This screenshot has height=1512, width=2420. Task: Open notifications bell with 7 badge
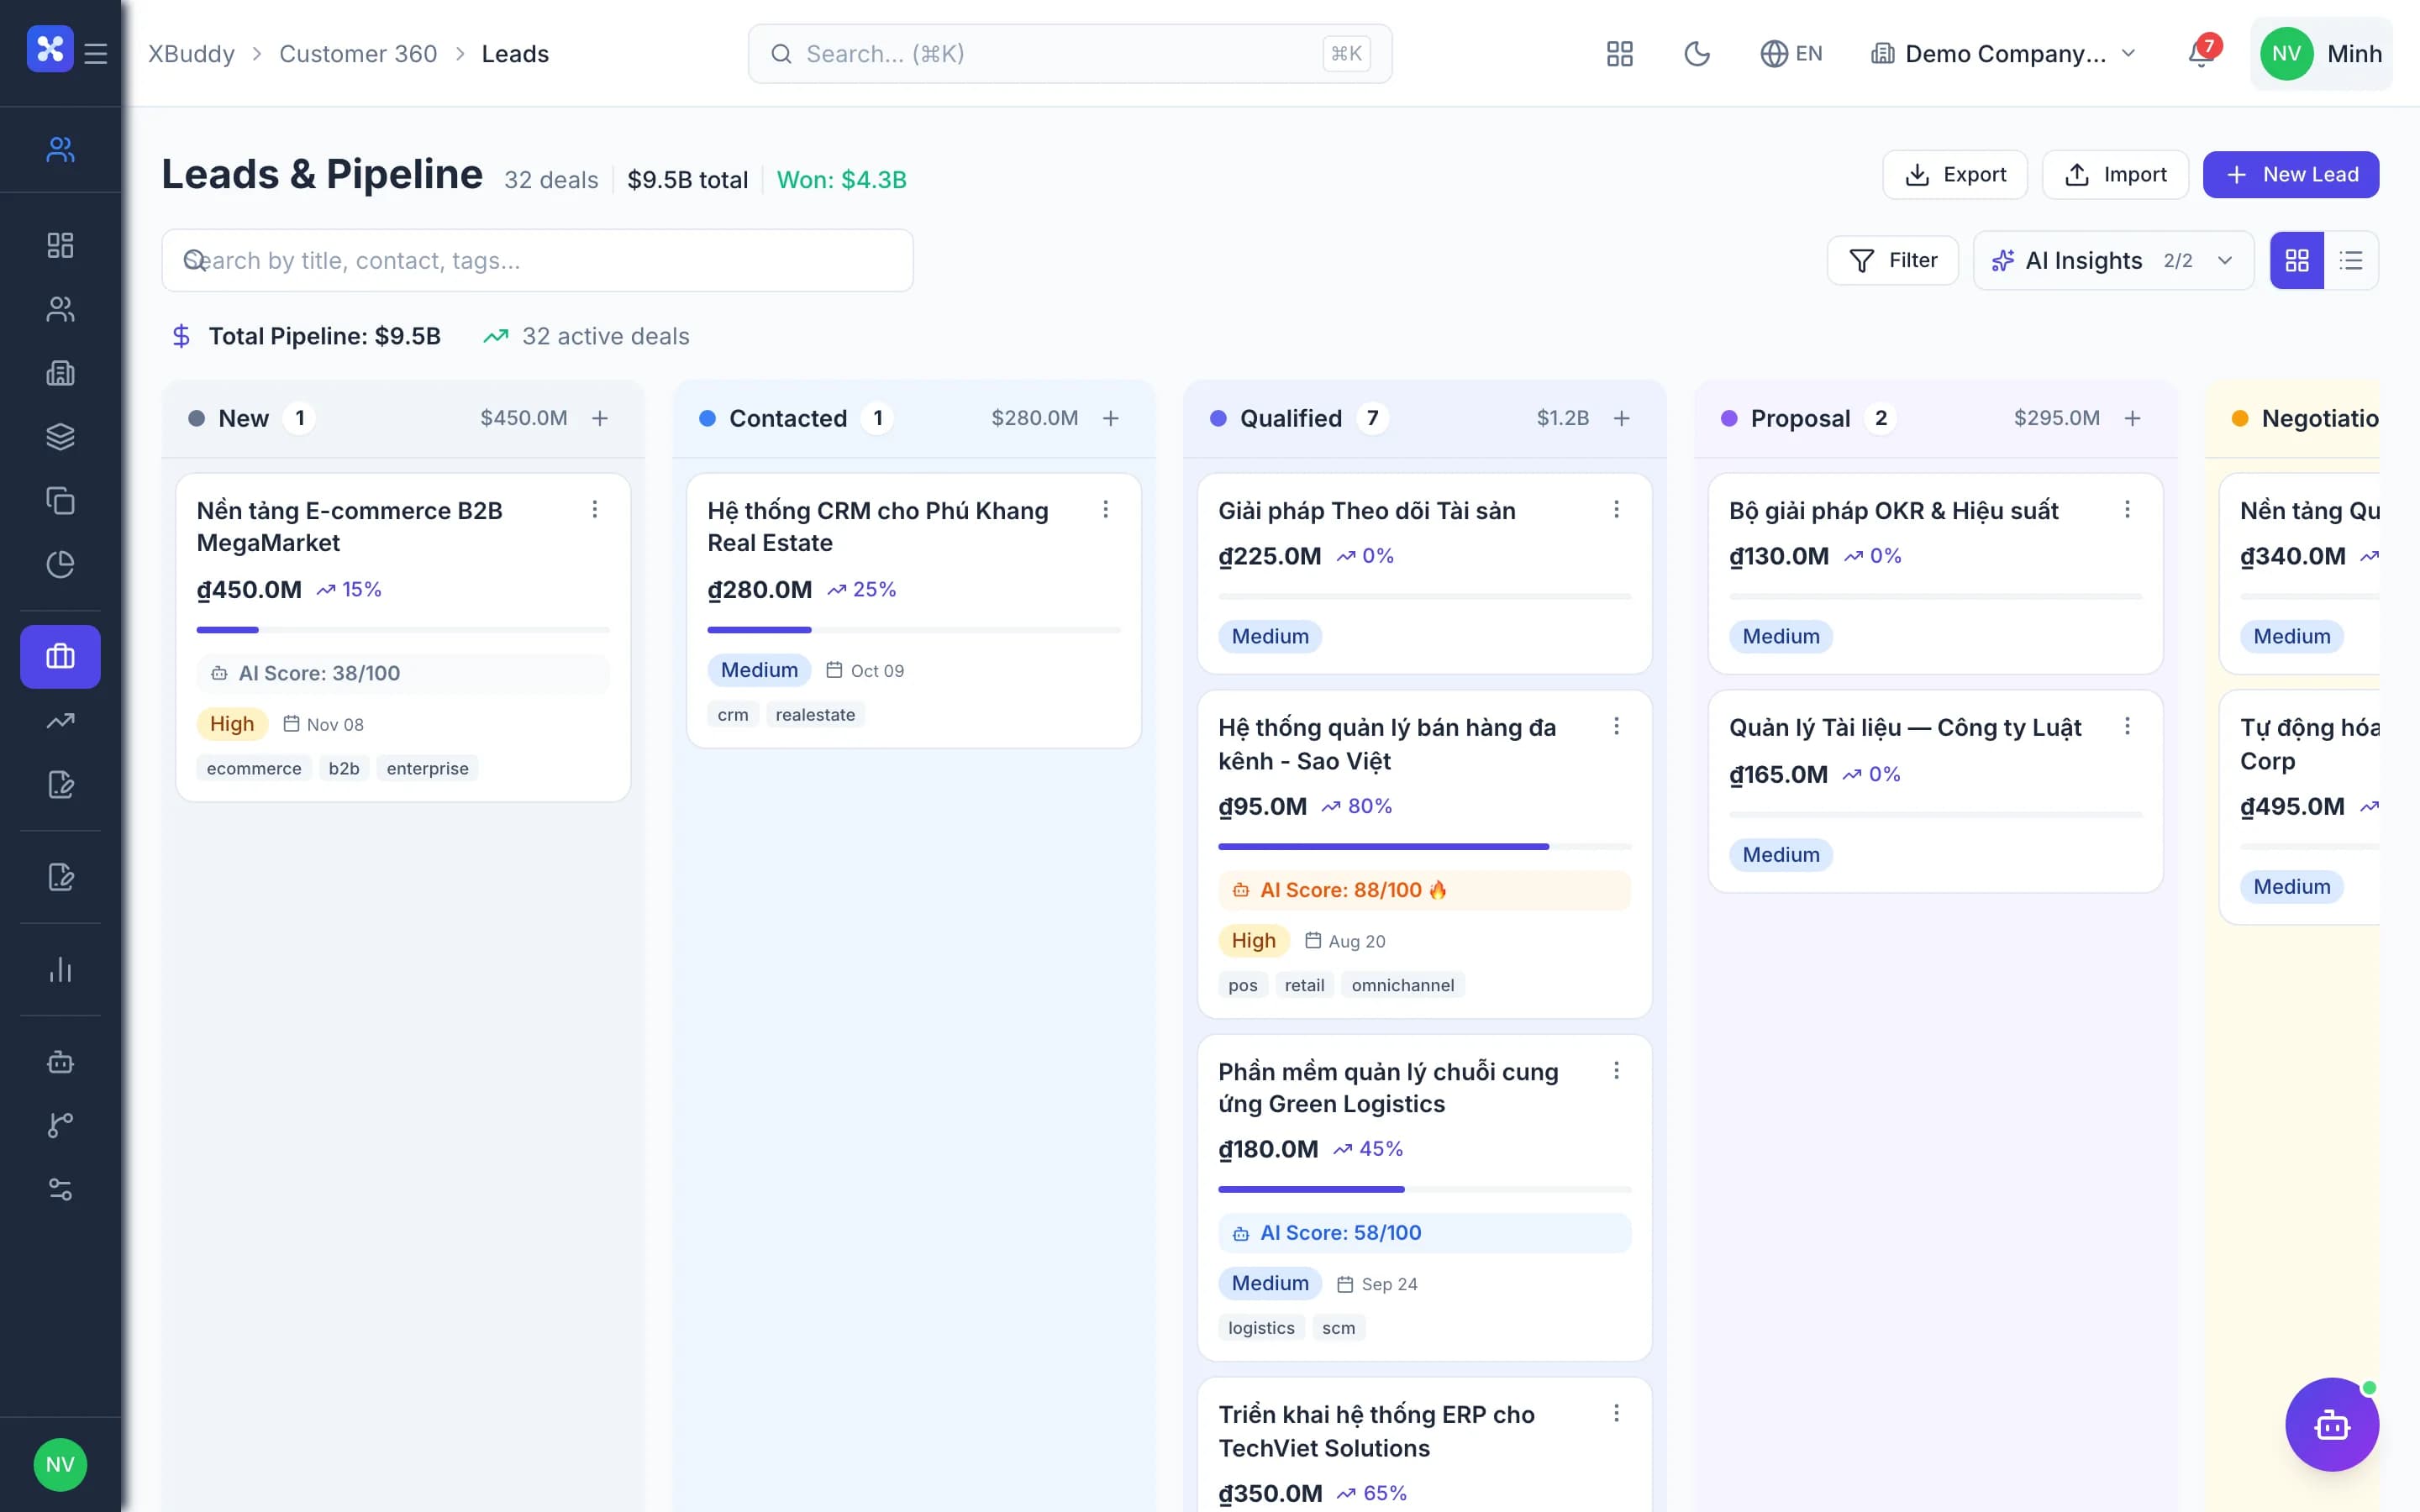point(2203,52)
